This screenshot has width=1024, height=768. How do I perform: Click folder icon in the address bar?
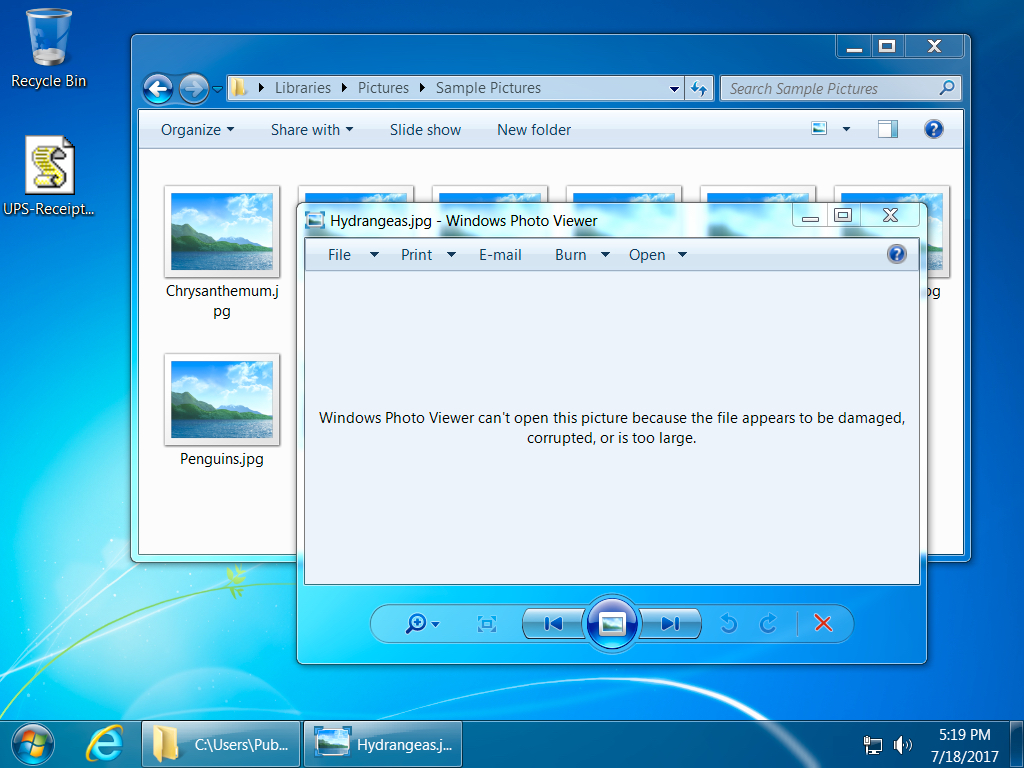coord(239,88)
